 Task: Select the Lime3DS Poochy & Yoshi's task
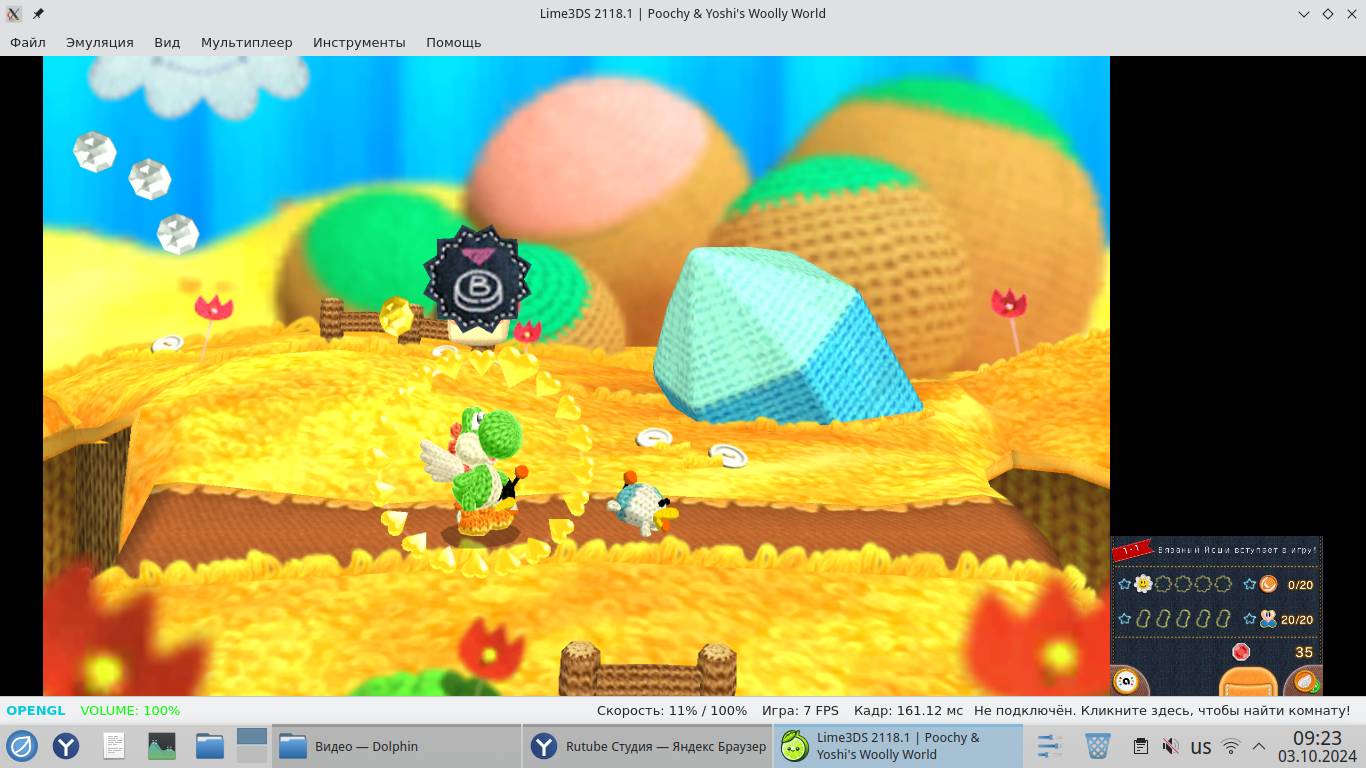[898, 746]
